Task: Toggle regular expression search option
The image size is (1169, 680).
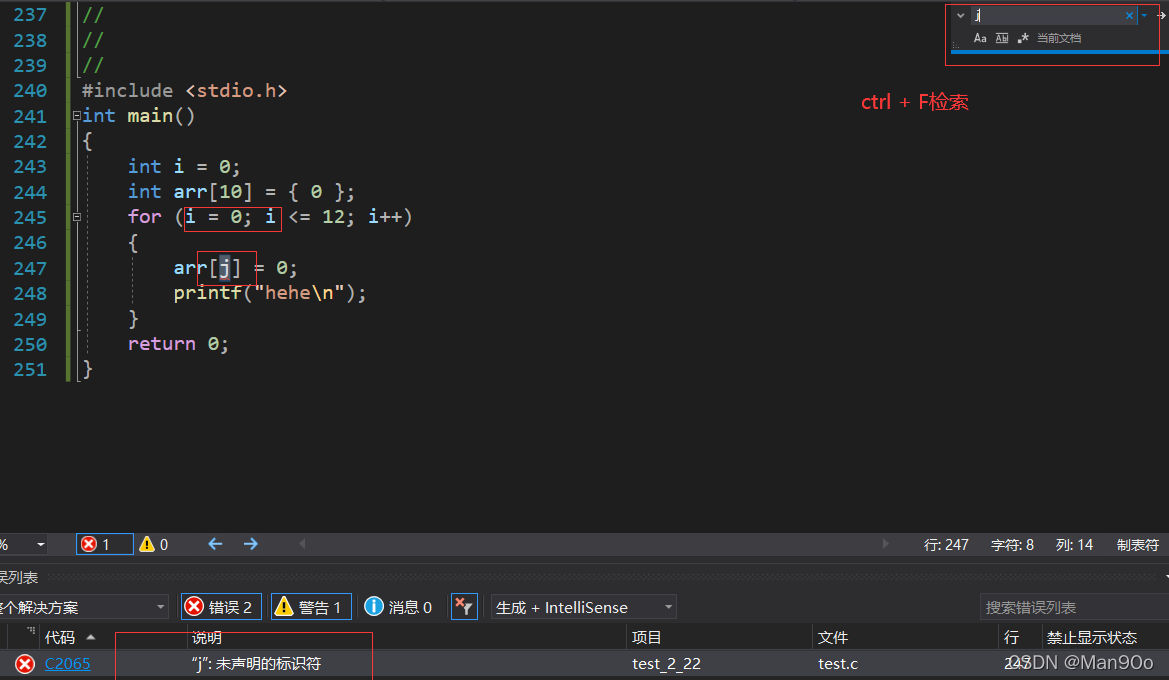Action: (x=1023, y=38)
